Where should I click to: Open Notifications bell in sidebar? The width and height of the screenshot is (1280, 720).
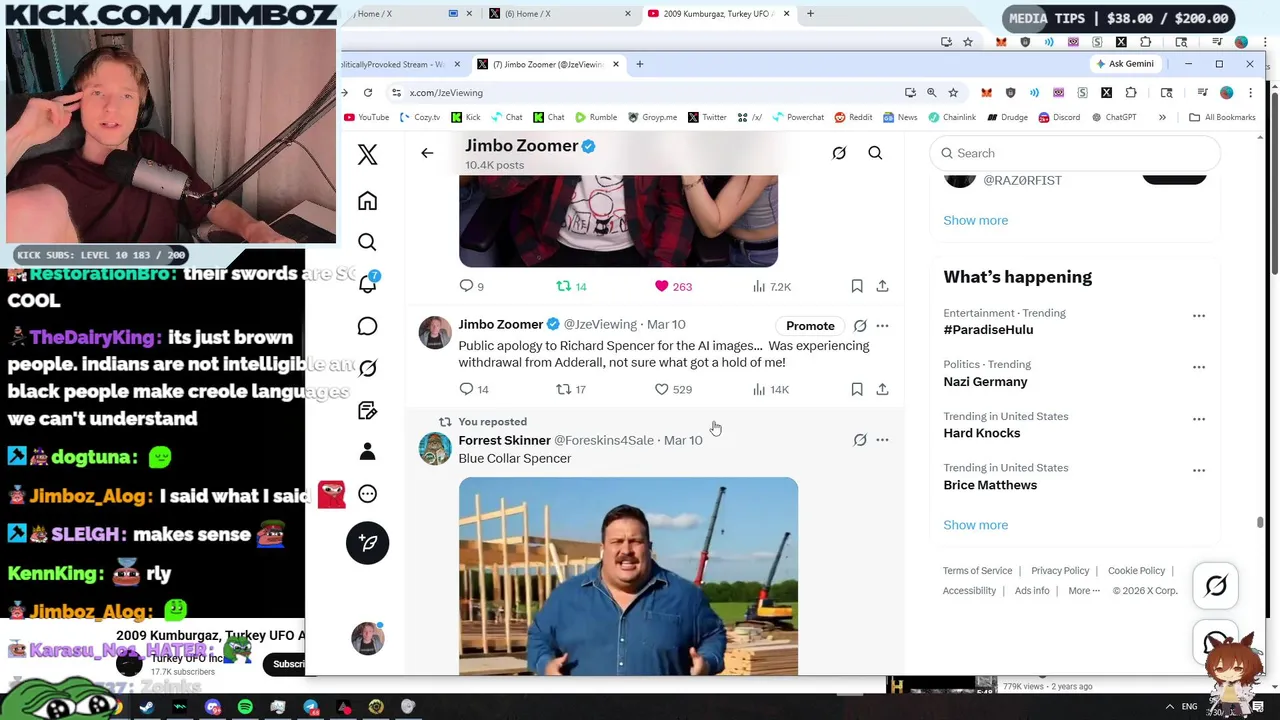tap(367, 284)
